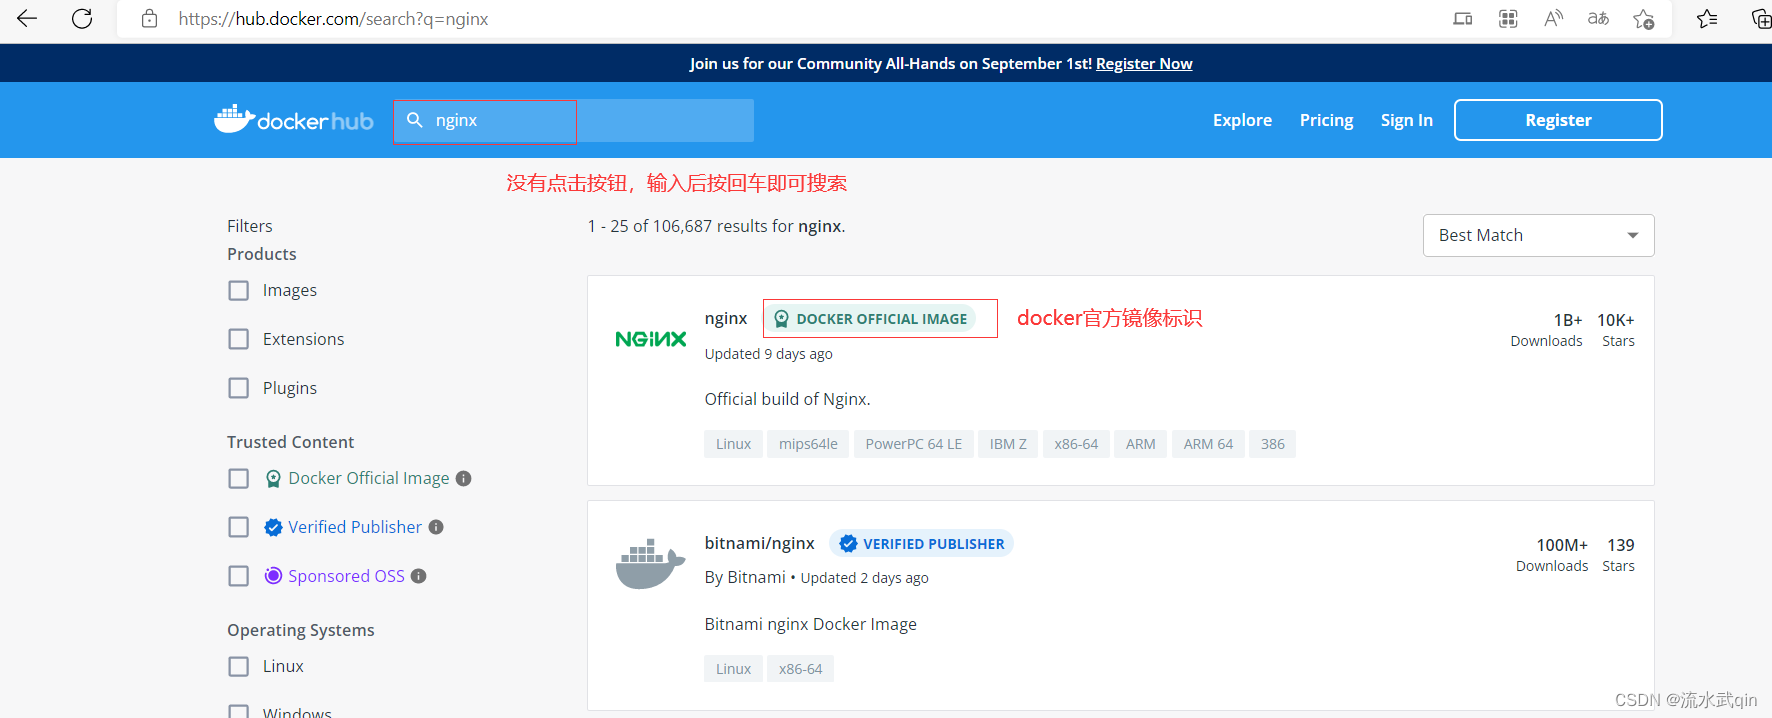Click the ARM tag on nginx result
This screenshot has width=1772, height=718.
click(1140, 444)
